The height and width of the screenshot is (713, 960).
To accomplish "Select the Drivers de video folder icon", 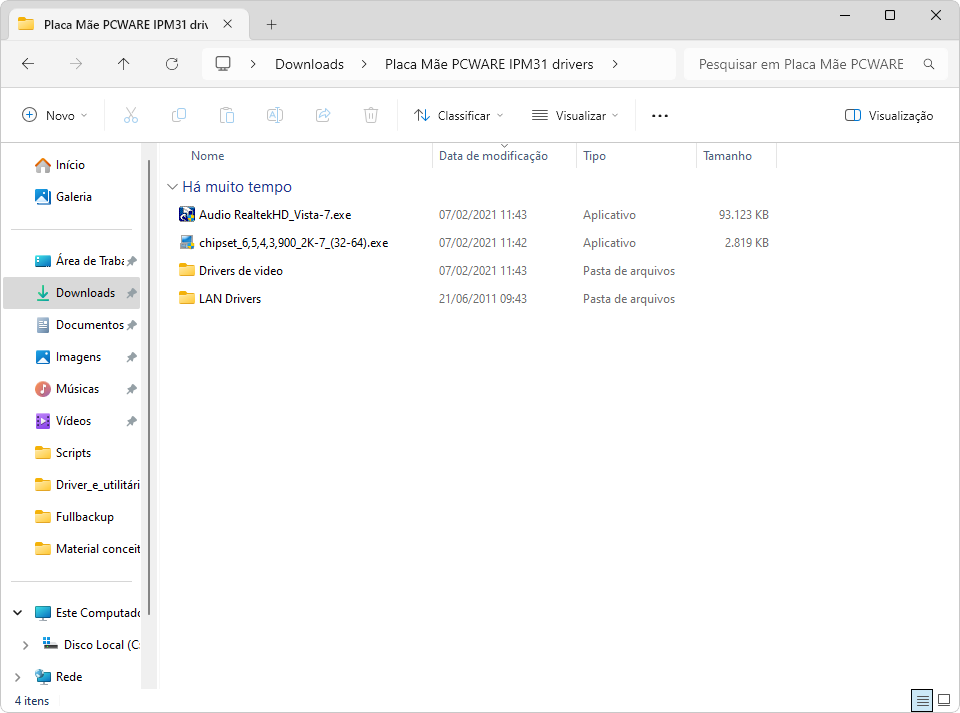I will (x=187, y=270).
